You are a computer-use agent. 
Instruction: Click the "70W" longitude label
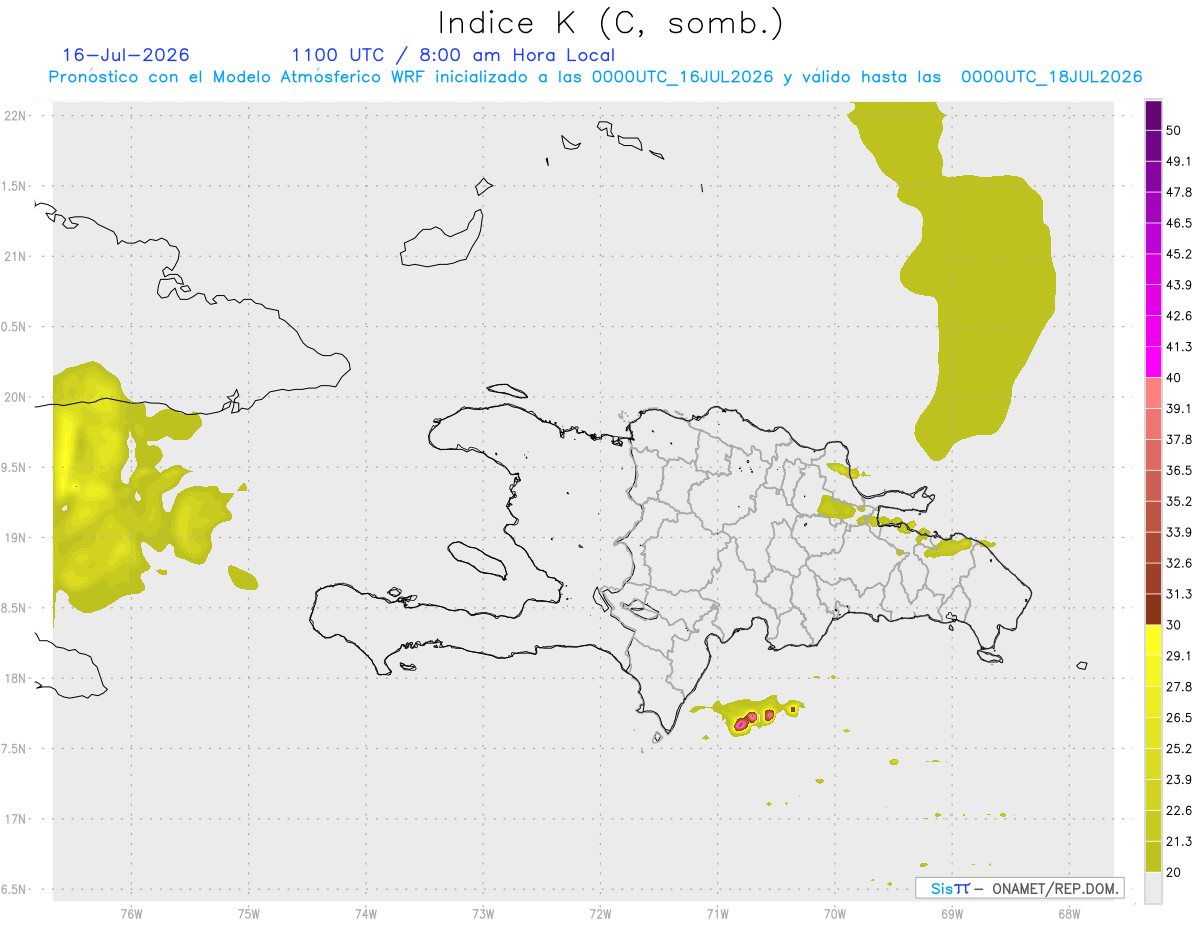coord(834,913)
